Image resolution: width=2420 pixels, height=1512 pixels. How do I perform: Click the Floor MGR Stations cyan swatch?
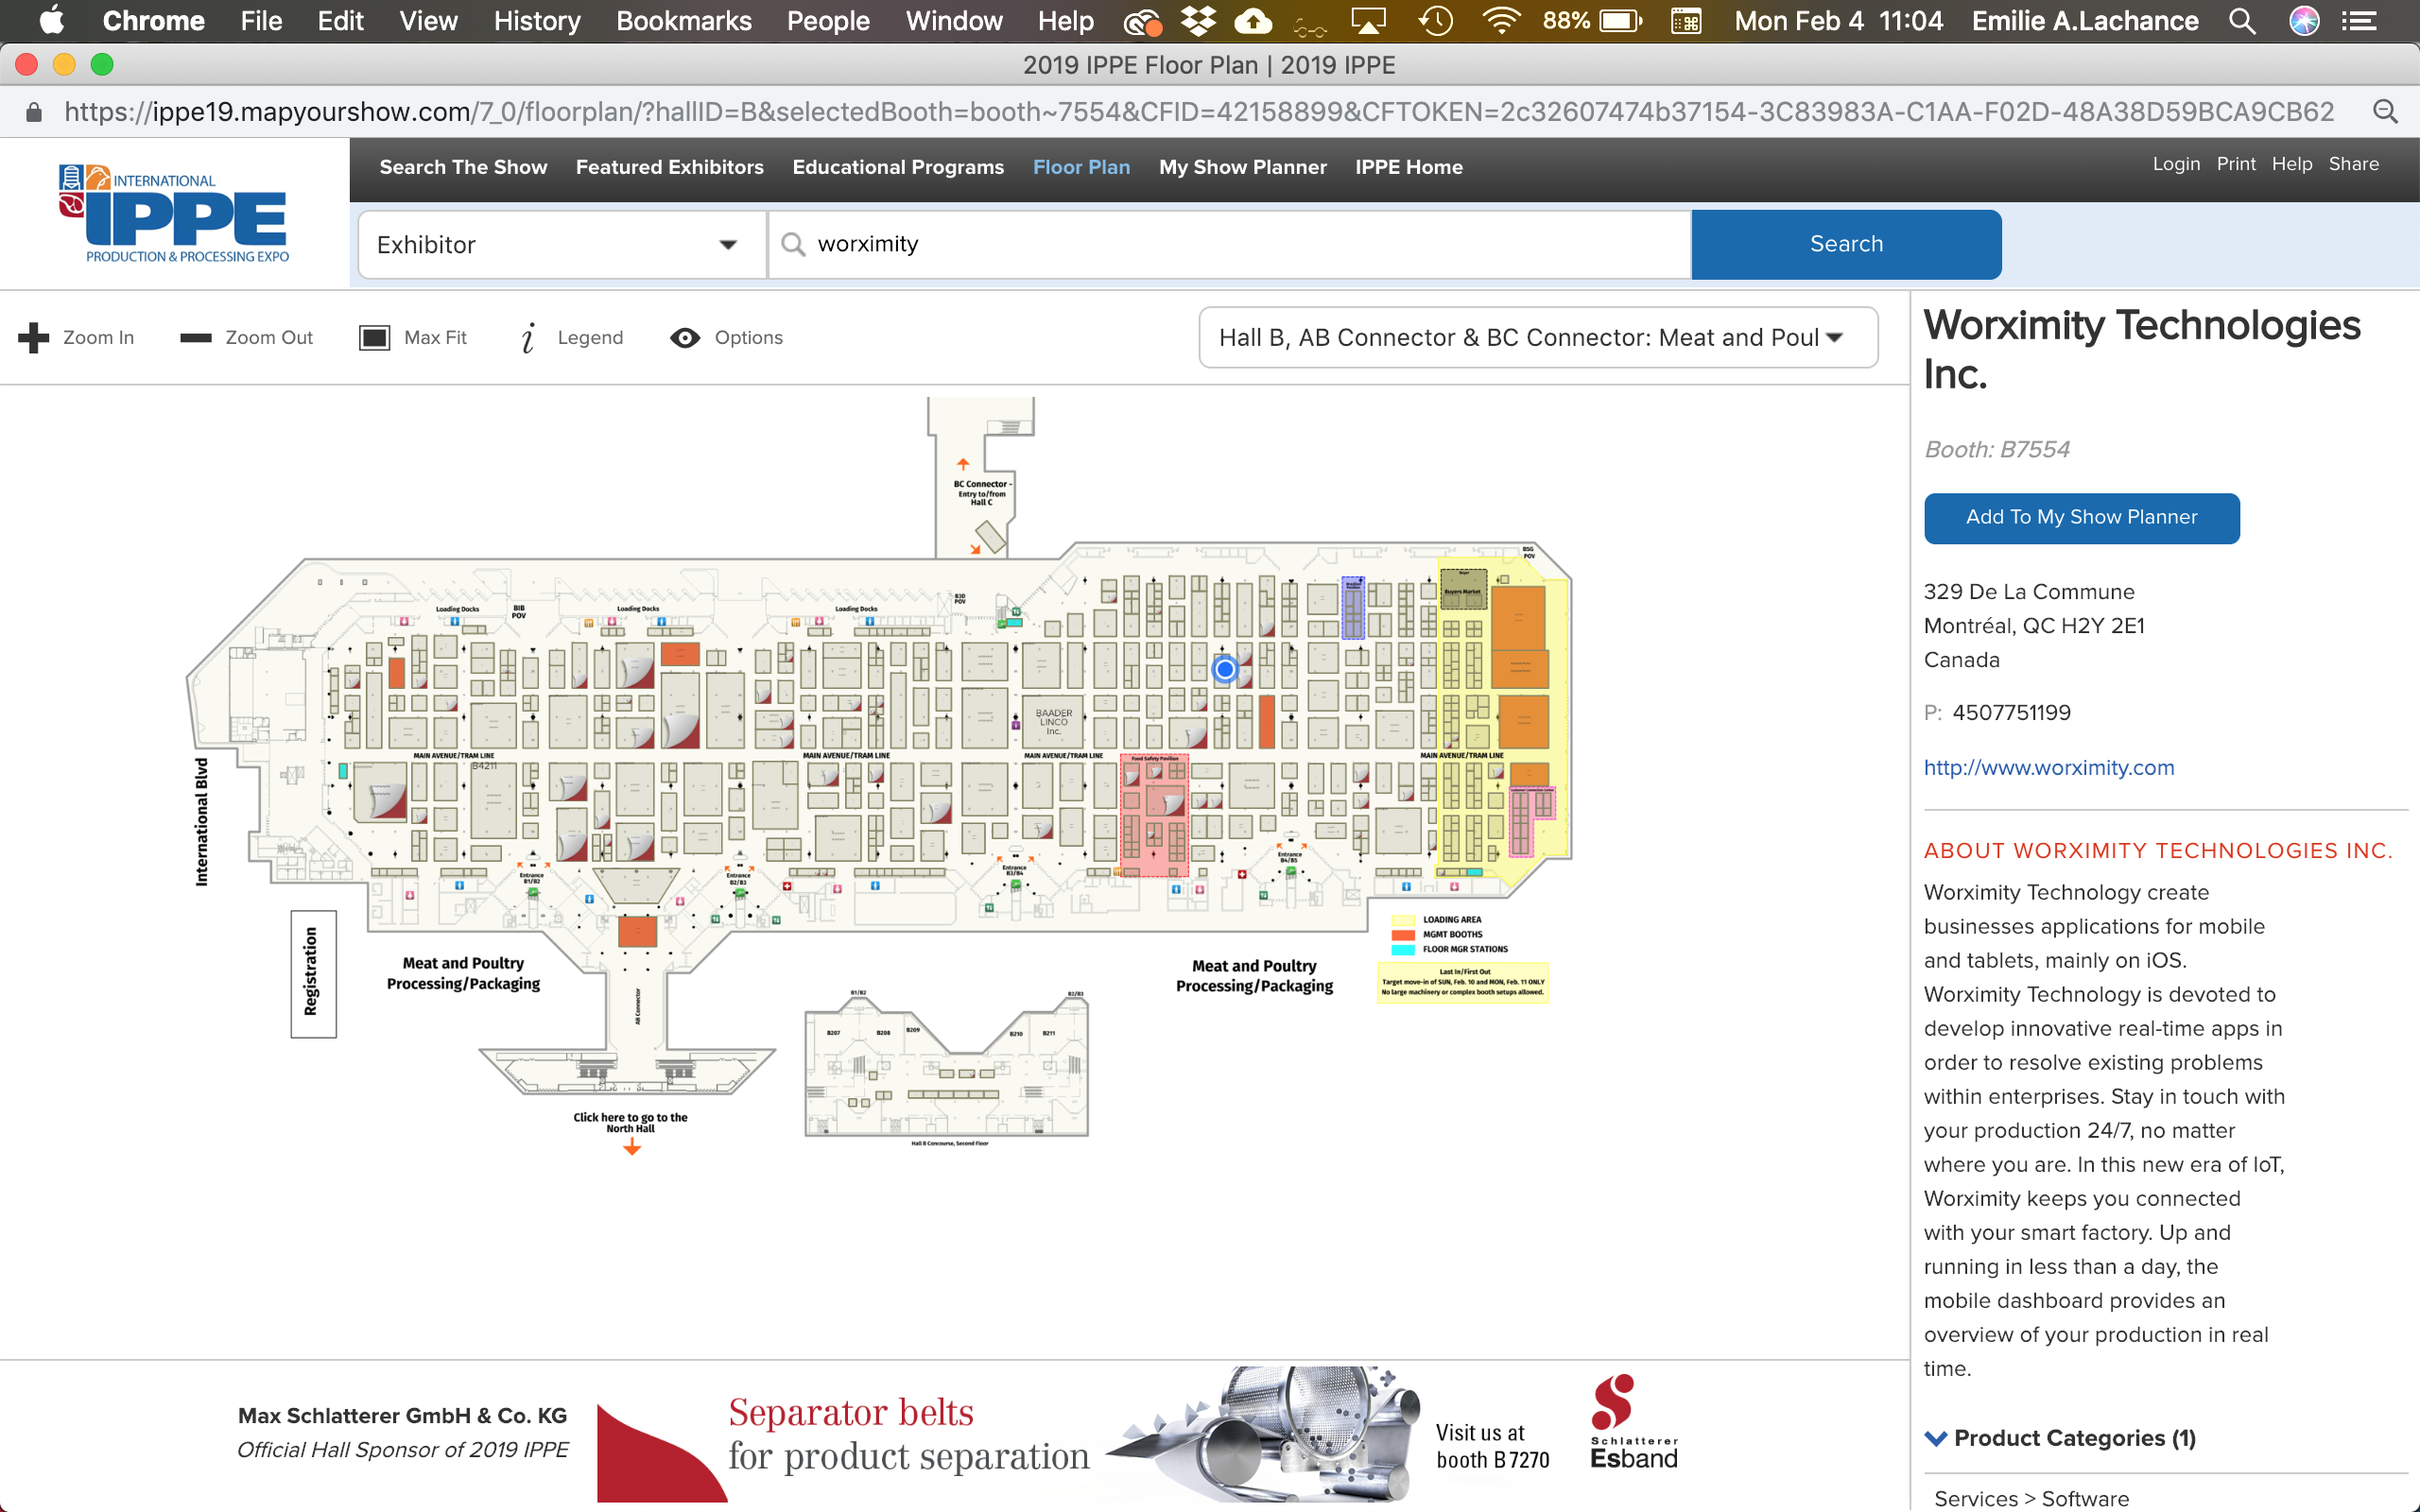[x=1403, y=949]
